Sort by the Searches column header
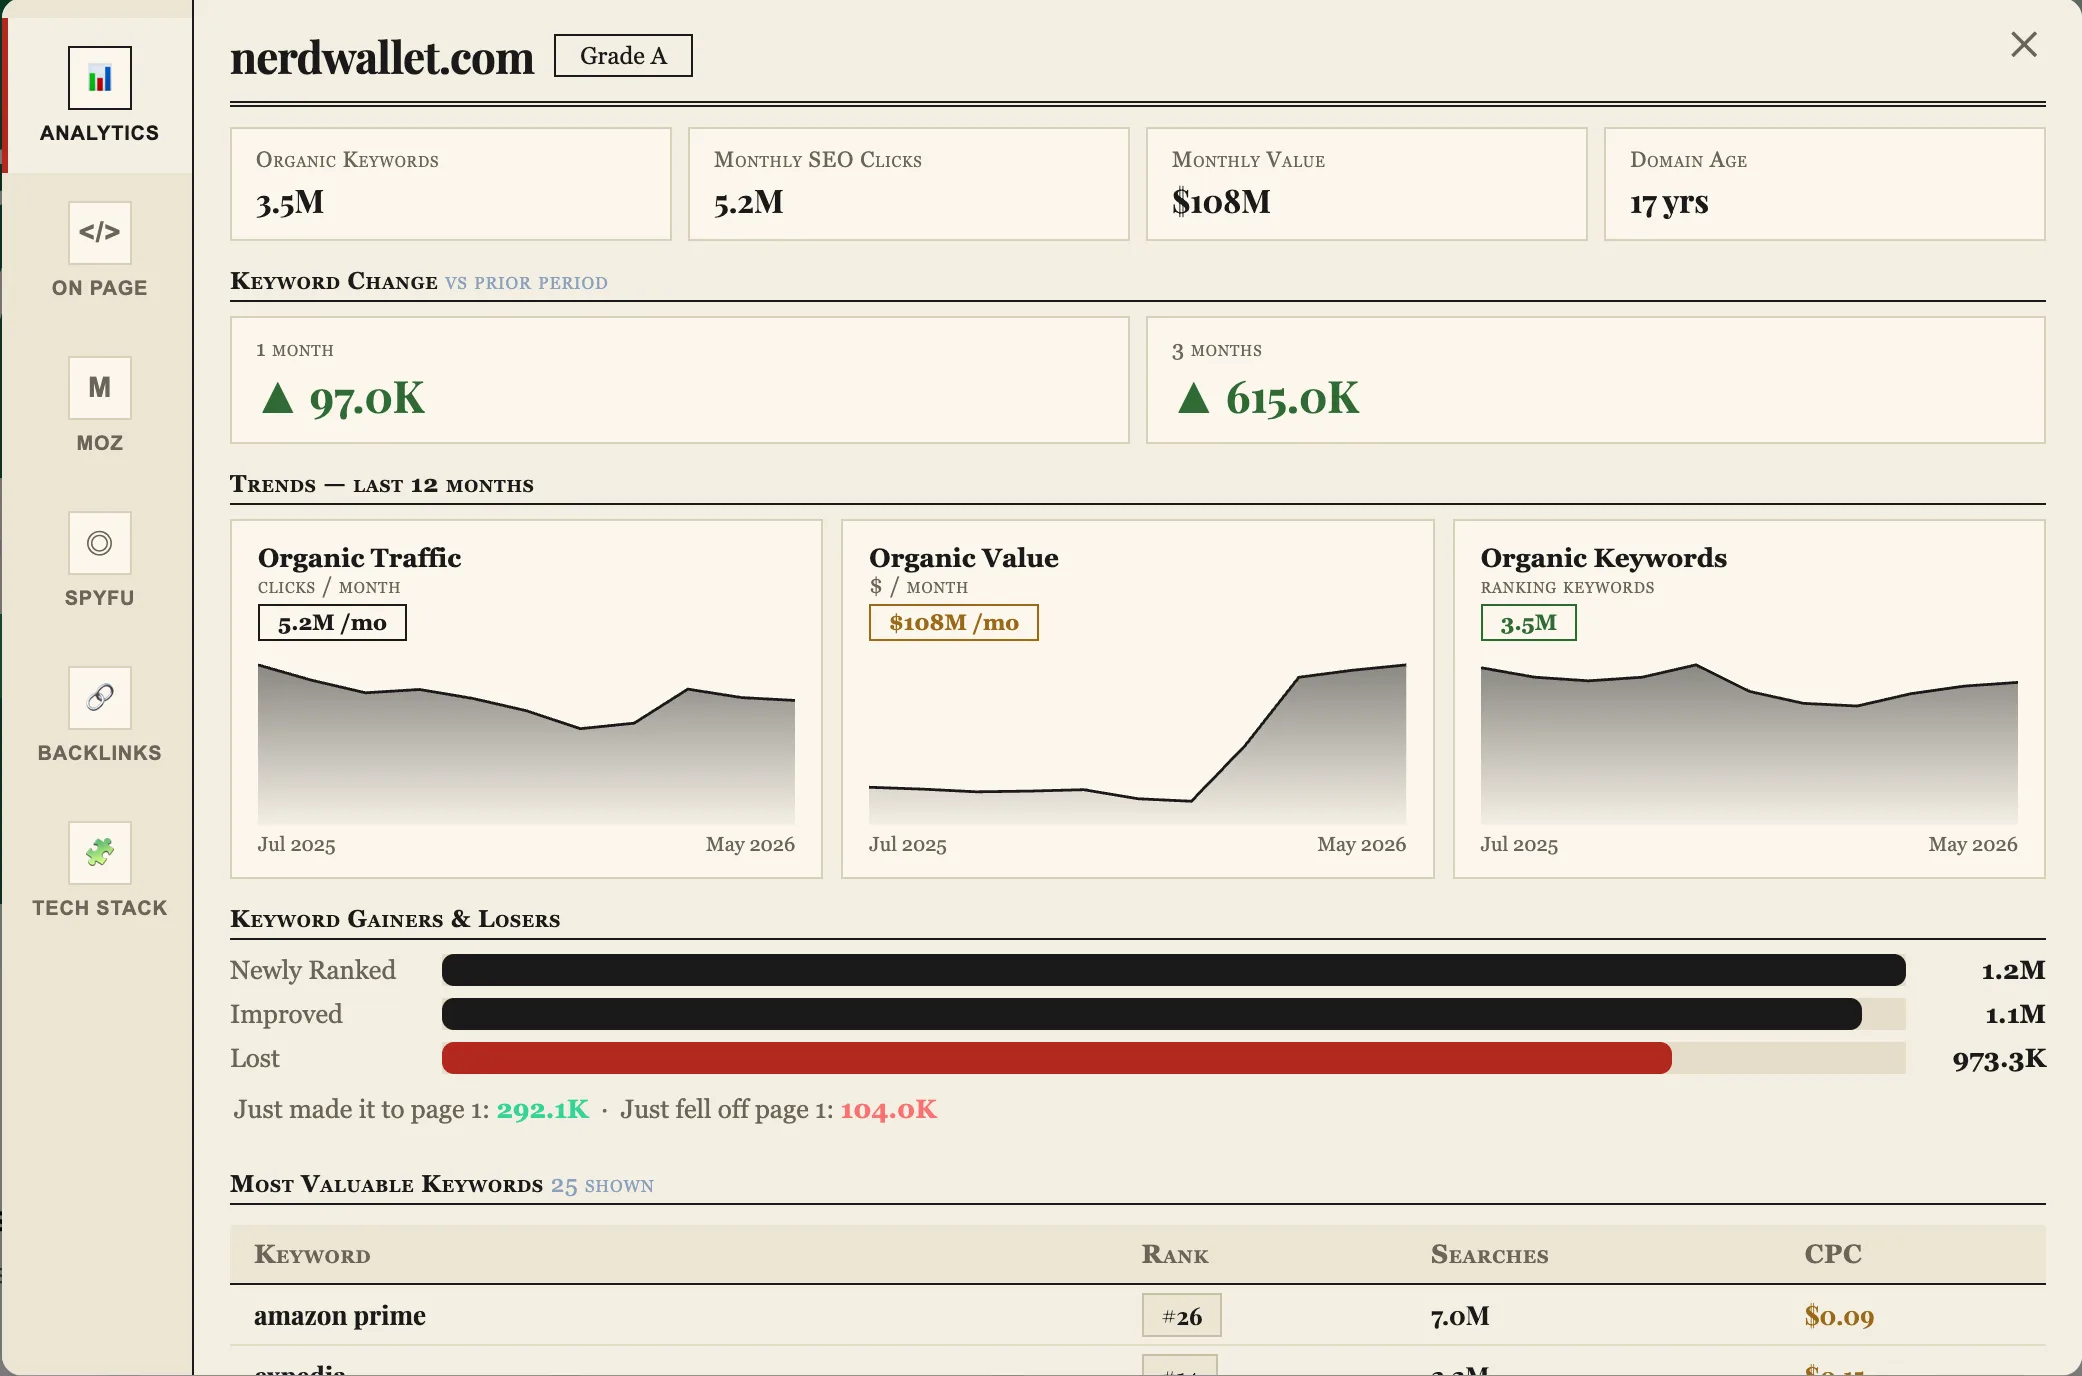The image size is (2082, 1376). coord(1489,1254)
